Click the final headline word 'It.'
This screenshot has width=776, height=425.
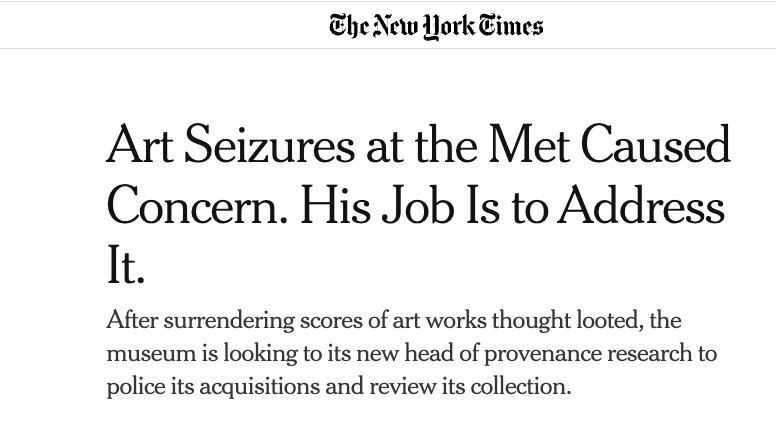click(126, 265)
